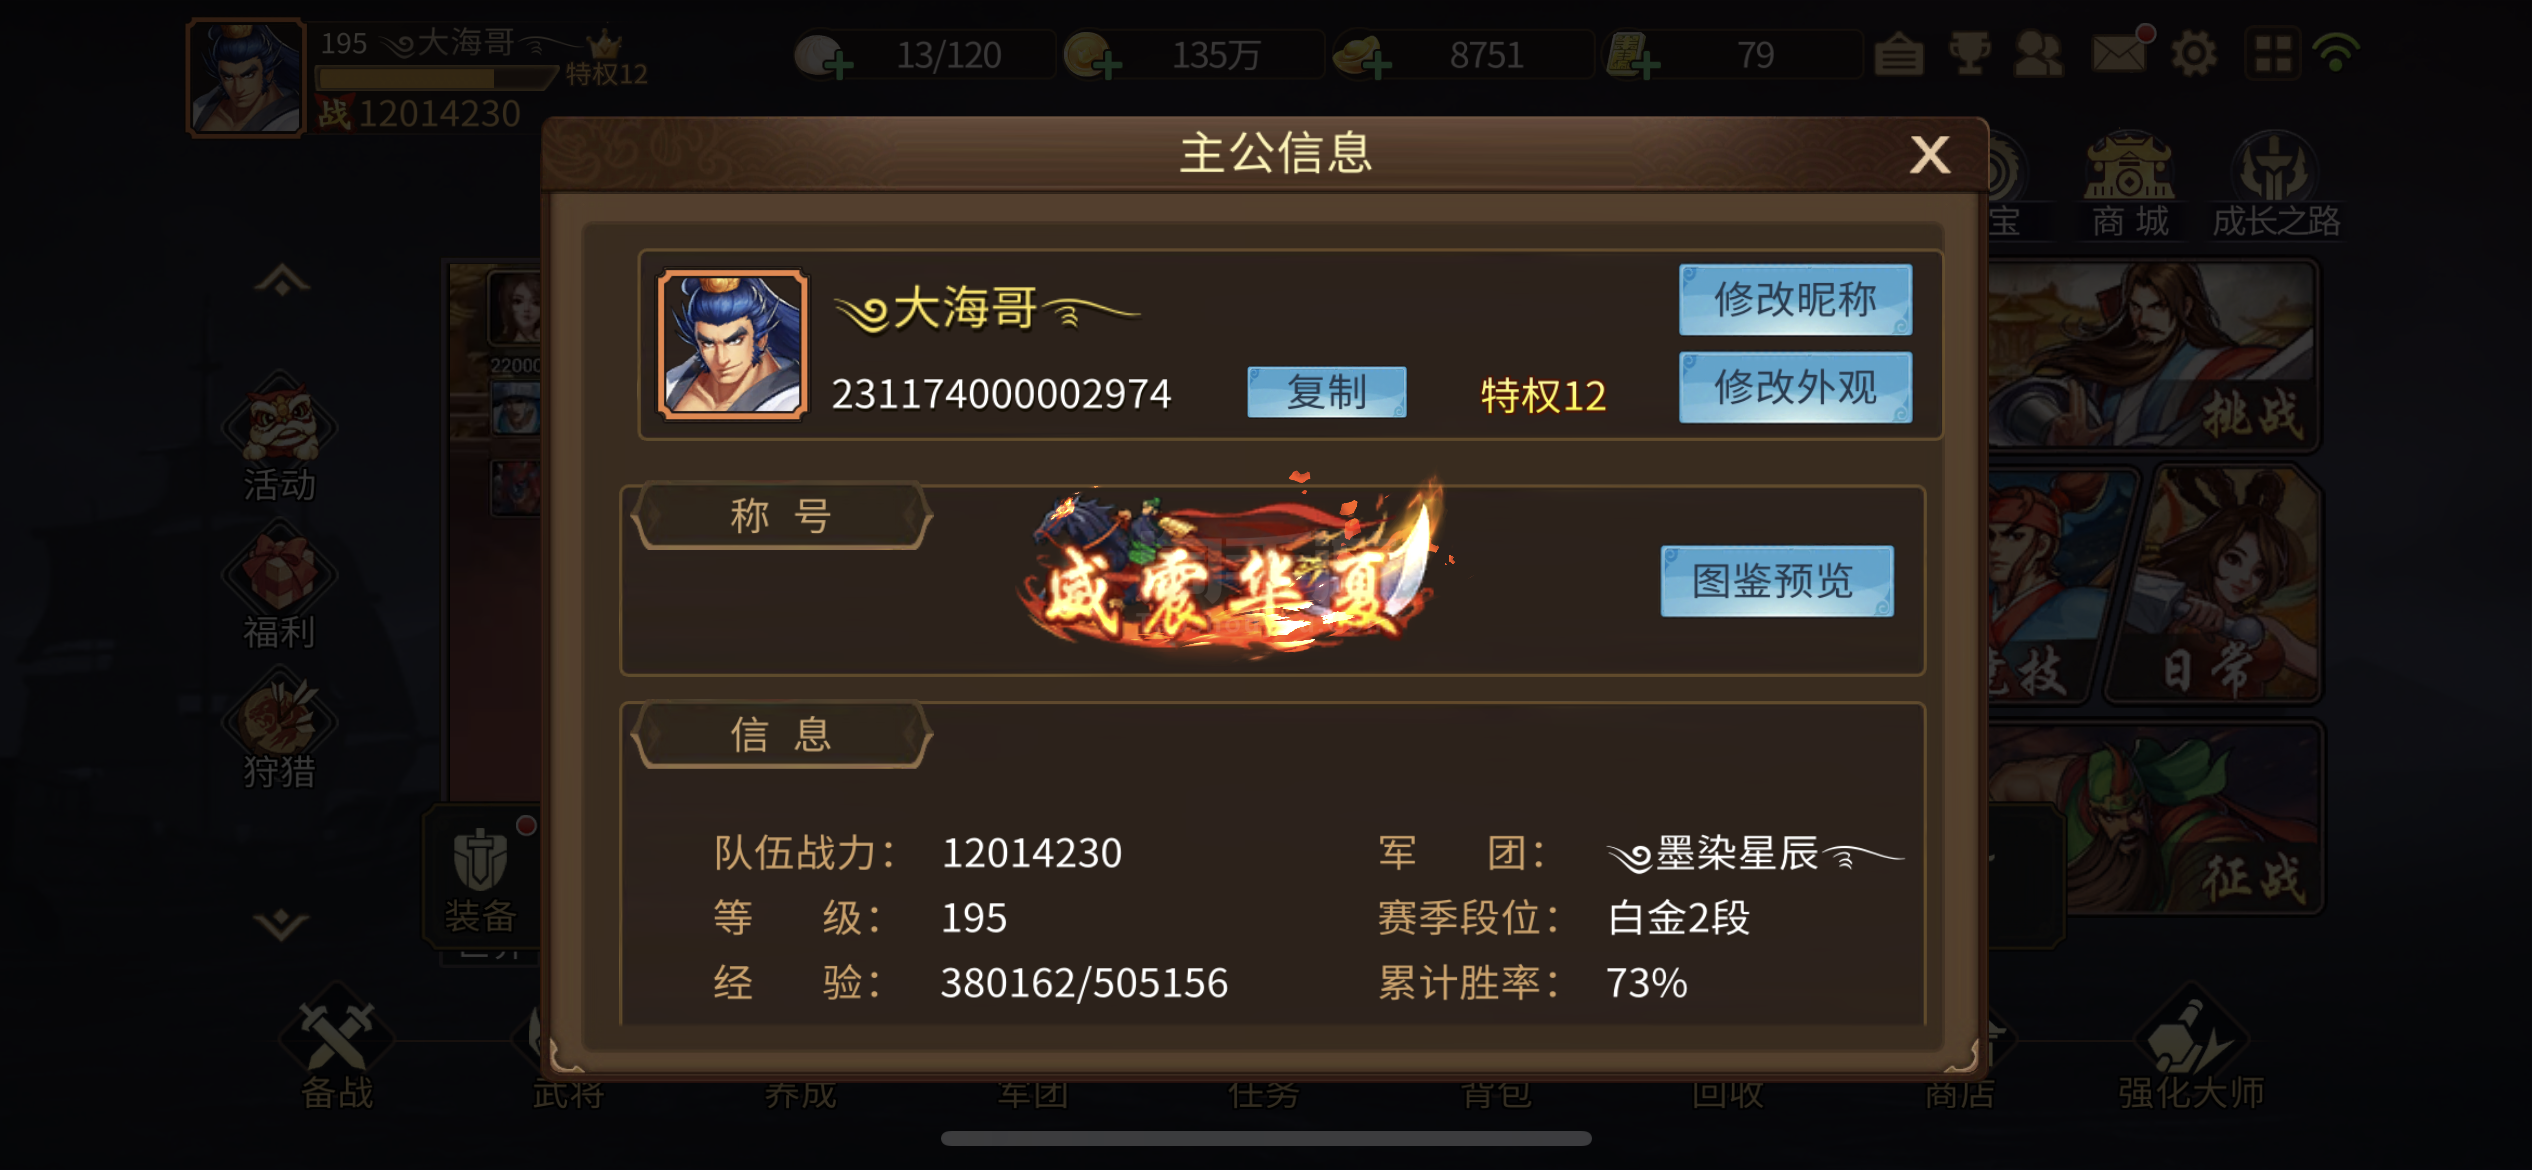Open the trophy ranking icon
This screenshot has width=2532, height=1170.
[x=1969, y=53]
